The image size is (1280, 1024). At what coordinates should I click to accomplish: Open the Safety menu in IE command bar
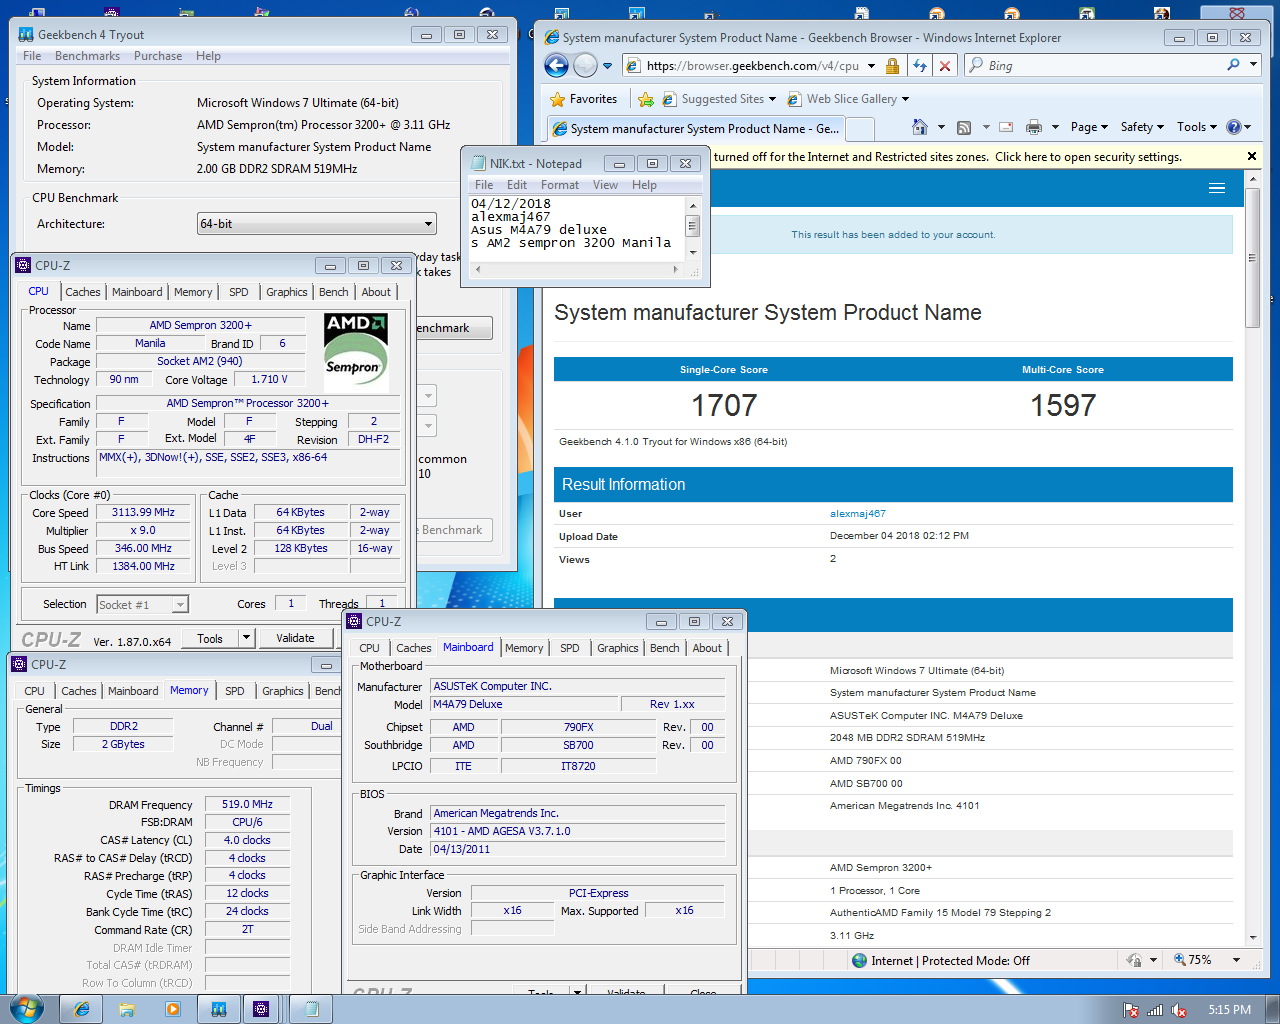pos(1142,127)
